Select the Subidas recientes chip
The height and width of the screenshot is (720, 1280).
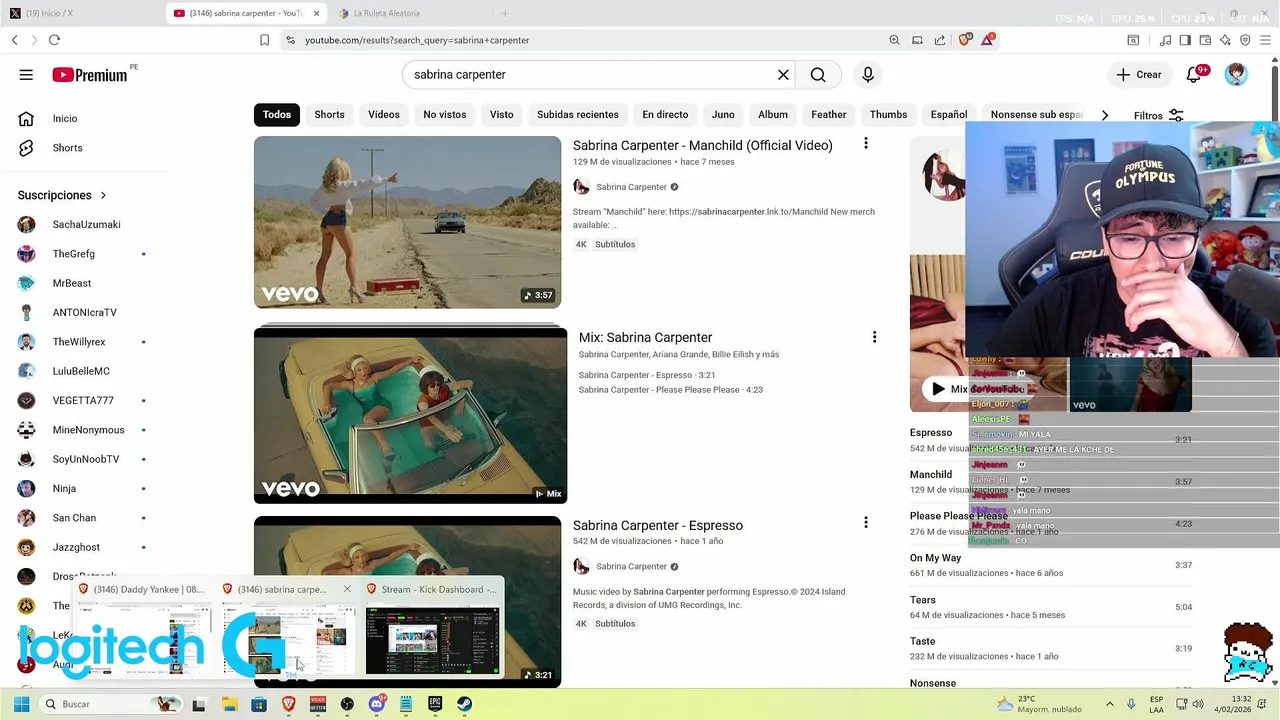578,115
